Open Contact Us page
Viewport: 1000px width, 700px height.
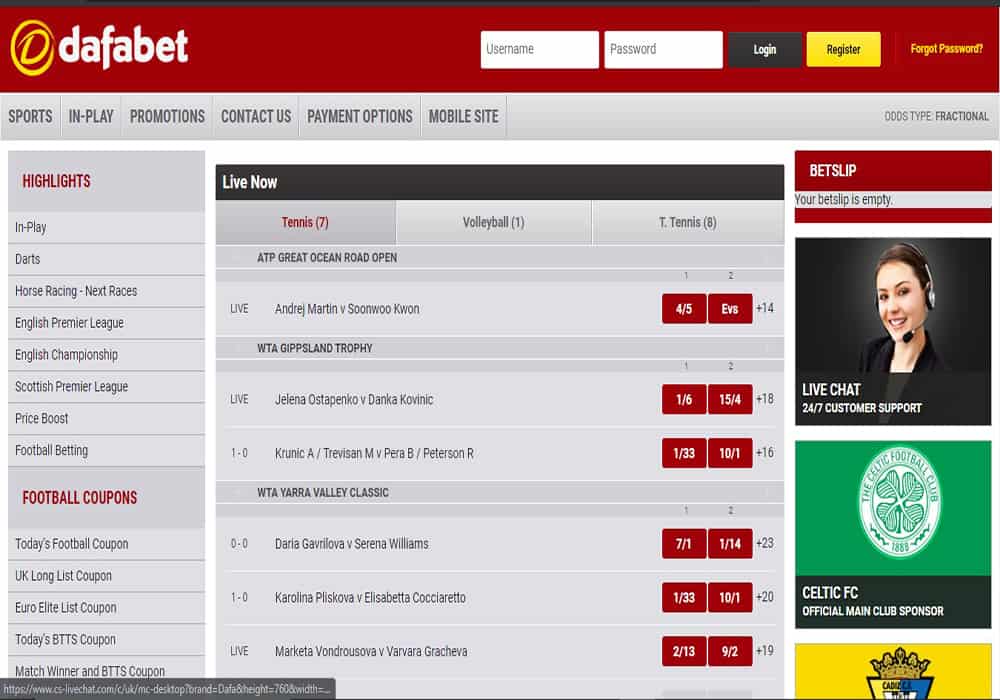point(256,116)
